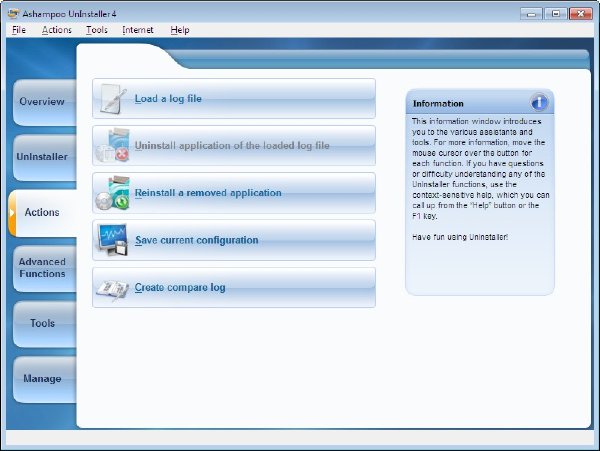Open the Tools menu
Viewport: 600px width, 451px height.
pos(97,30)
